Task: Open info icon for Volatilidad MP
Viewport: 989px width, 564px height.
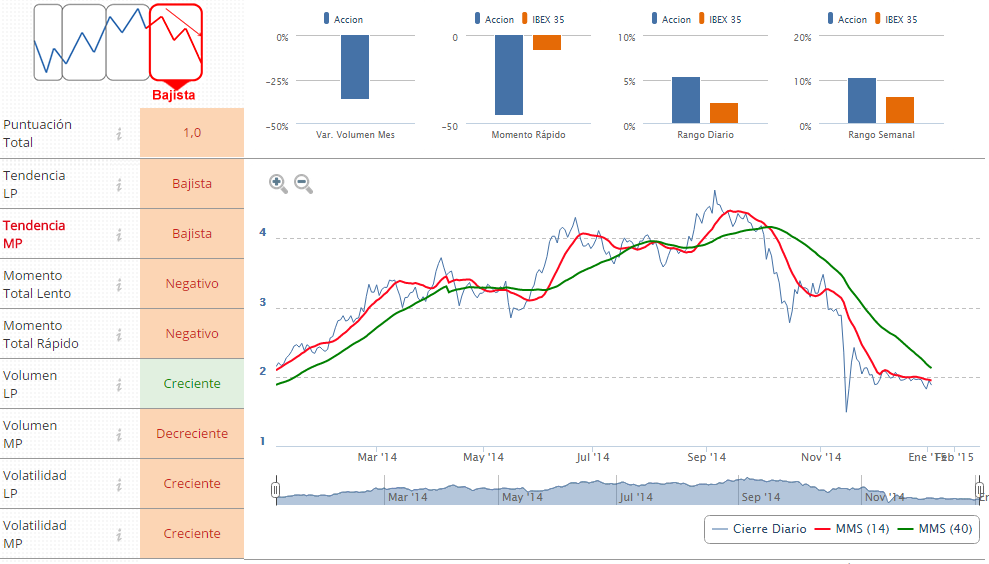Action: (119, 534)
